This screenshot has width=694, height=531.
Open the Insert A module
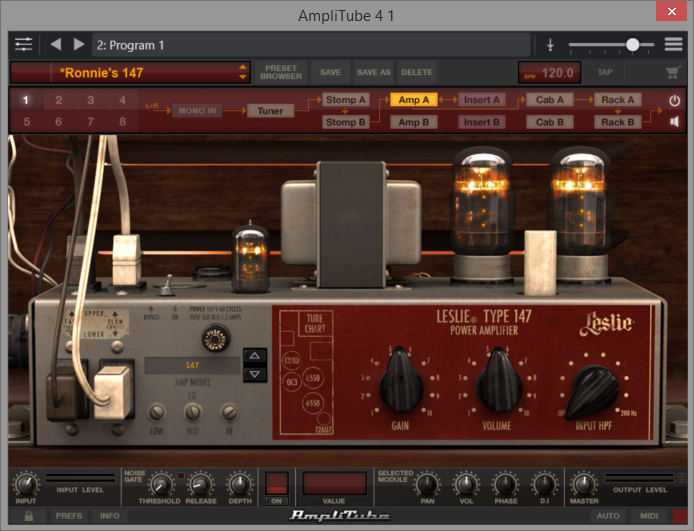(482, 100)
